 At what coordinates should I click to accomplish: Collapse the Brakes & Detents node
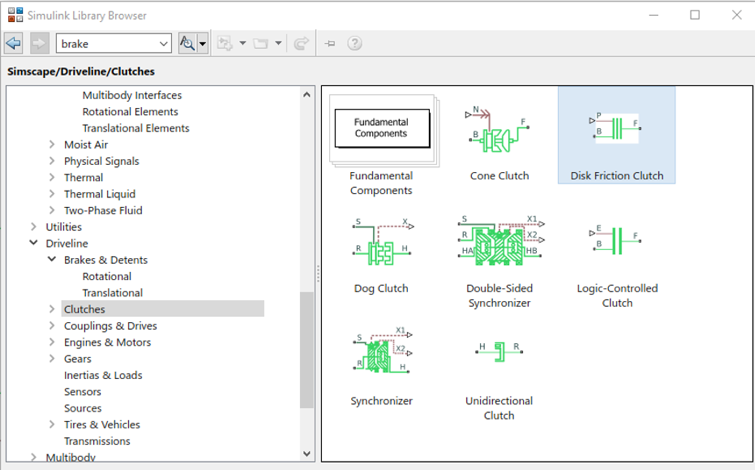point(52,260)
